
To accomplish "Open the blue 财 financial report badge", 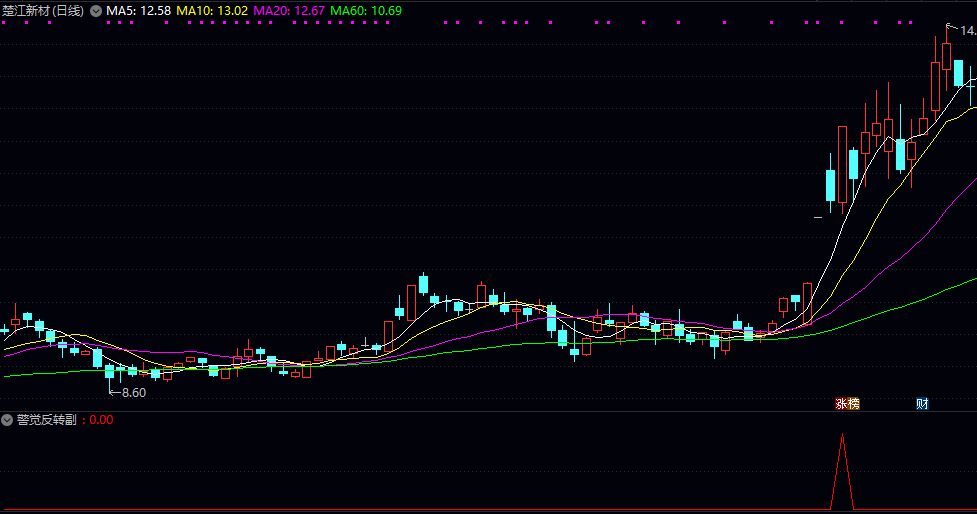I will click(x=922, y=404).
